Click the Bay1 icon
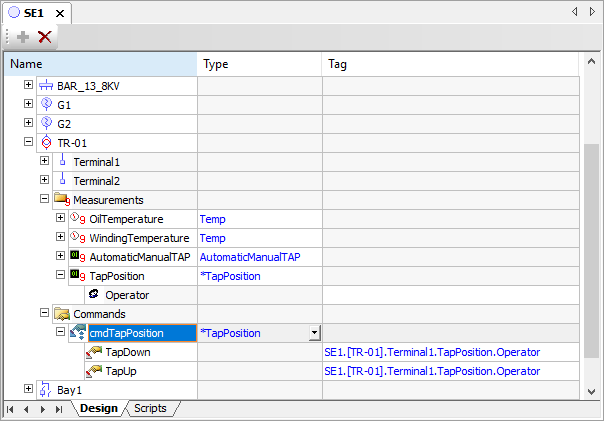The width and height of the screenshot is (604, 421). [x=46, y=389]
